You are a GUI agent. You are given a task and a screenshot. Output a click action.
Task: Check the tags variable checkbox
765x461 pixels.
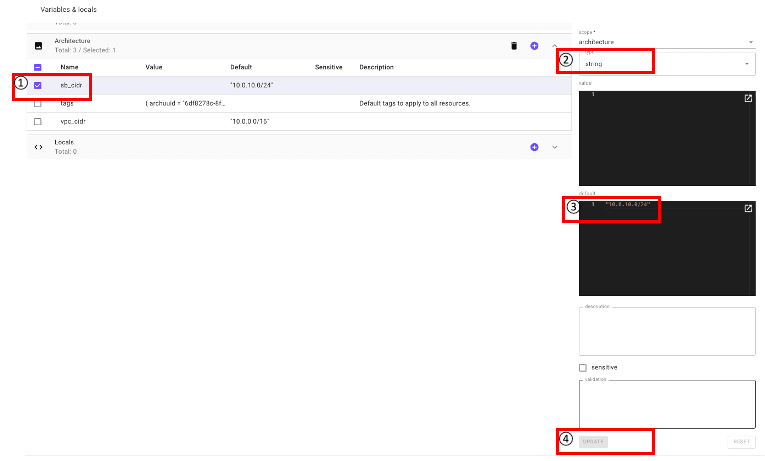point(38,103)
